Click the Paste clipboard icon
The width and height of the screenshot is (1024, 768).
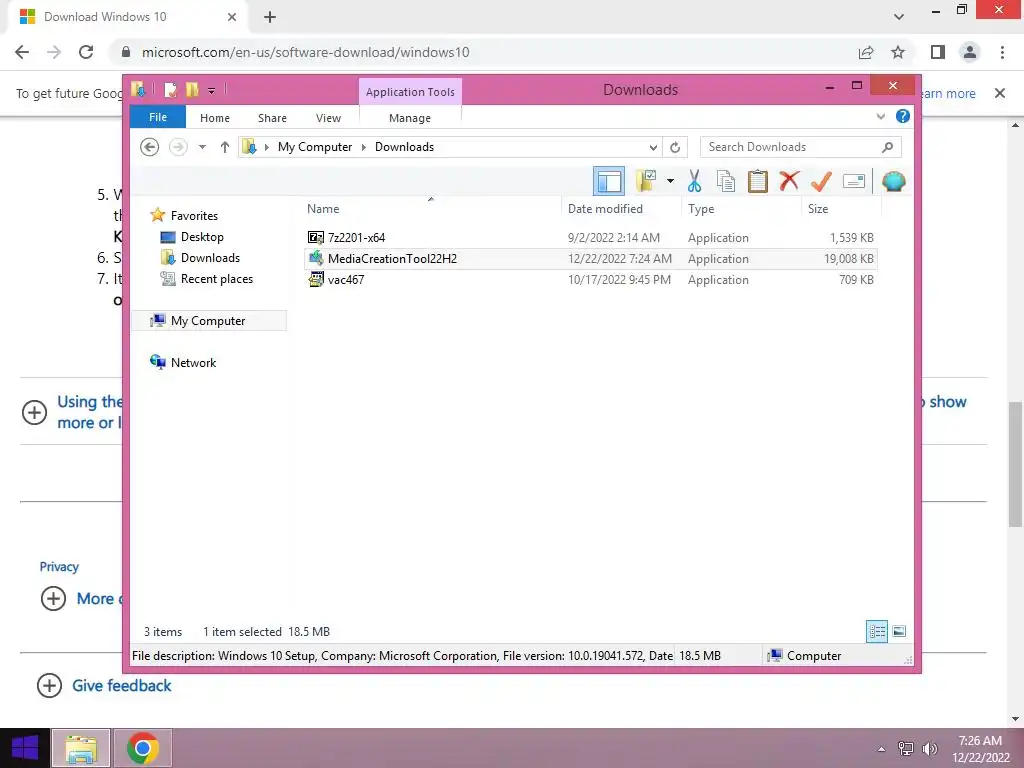pos(758,181)
